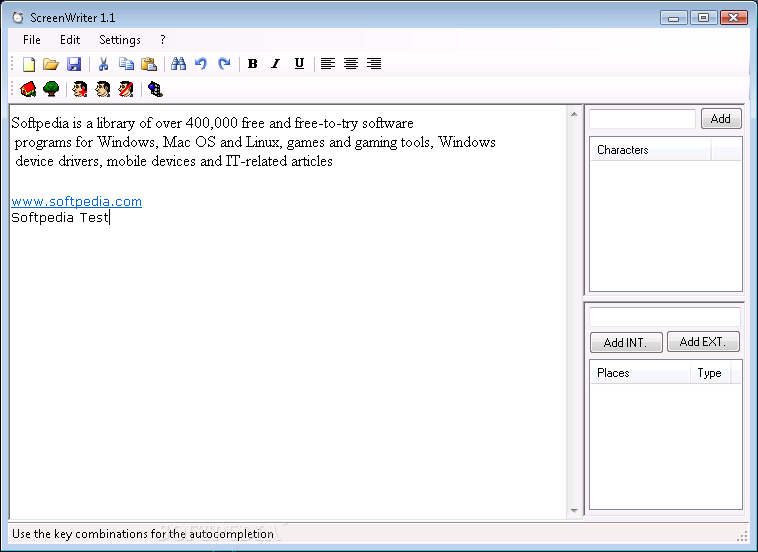Close the ScreenWriter window

[x=734, y=18]
